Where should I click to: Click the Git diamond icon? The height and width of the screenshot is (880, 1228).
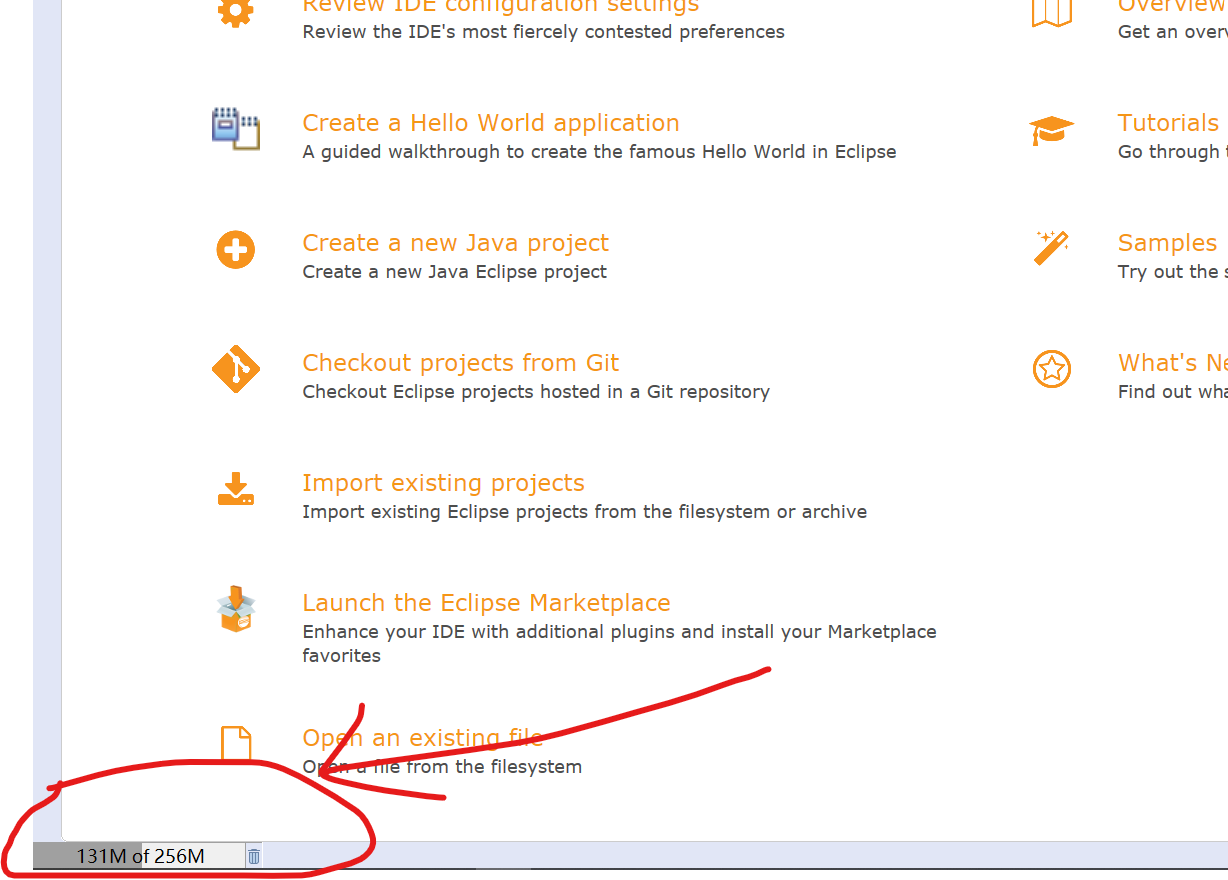pyautogui.click(x=235, y=369)
